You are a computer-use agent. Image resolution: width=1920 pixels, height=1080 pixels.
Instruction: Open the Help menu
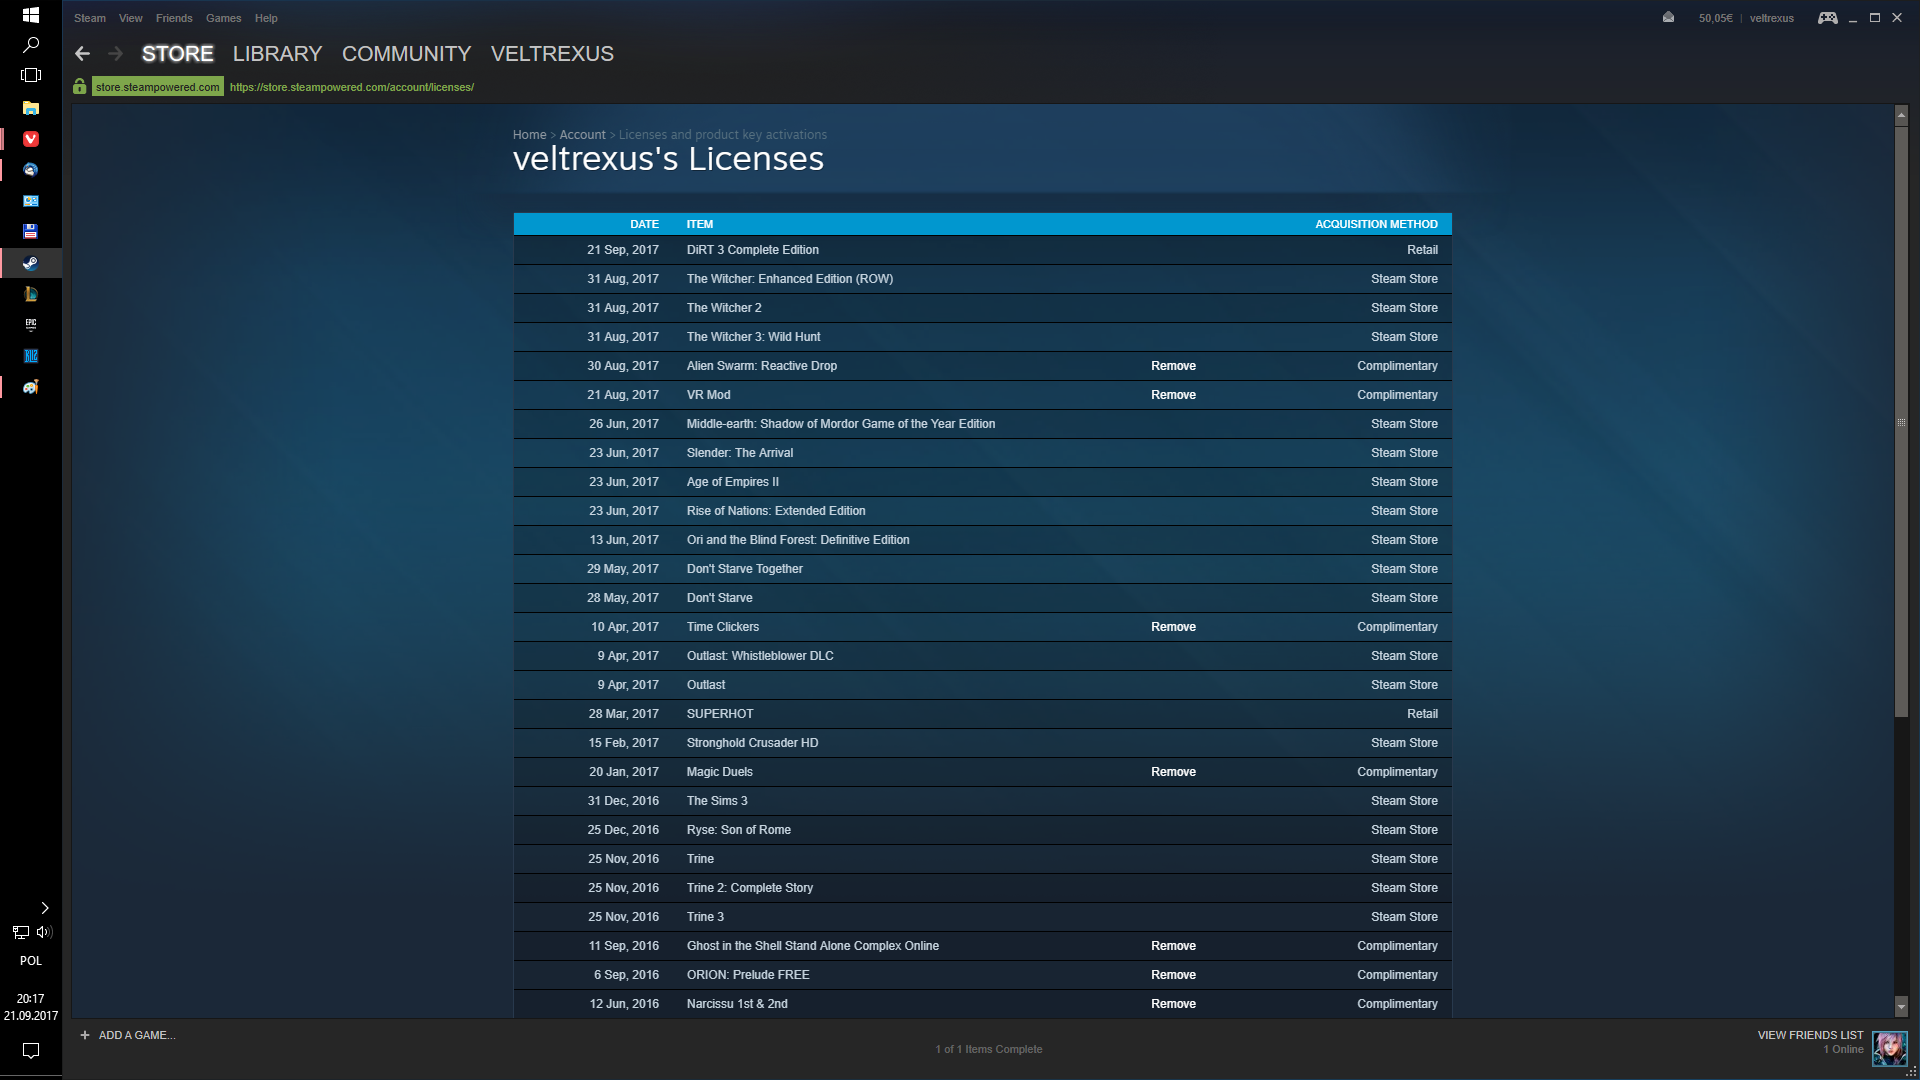coord(266,18)
